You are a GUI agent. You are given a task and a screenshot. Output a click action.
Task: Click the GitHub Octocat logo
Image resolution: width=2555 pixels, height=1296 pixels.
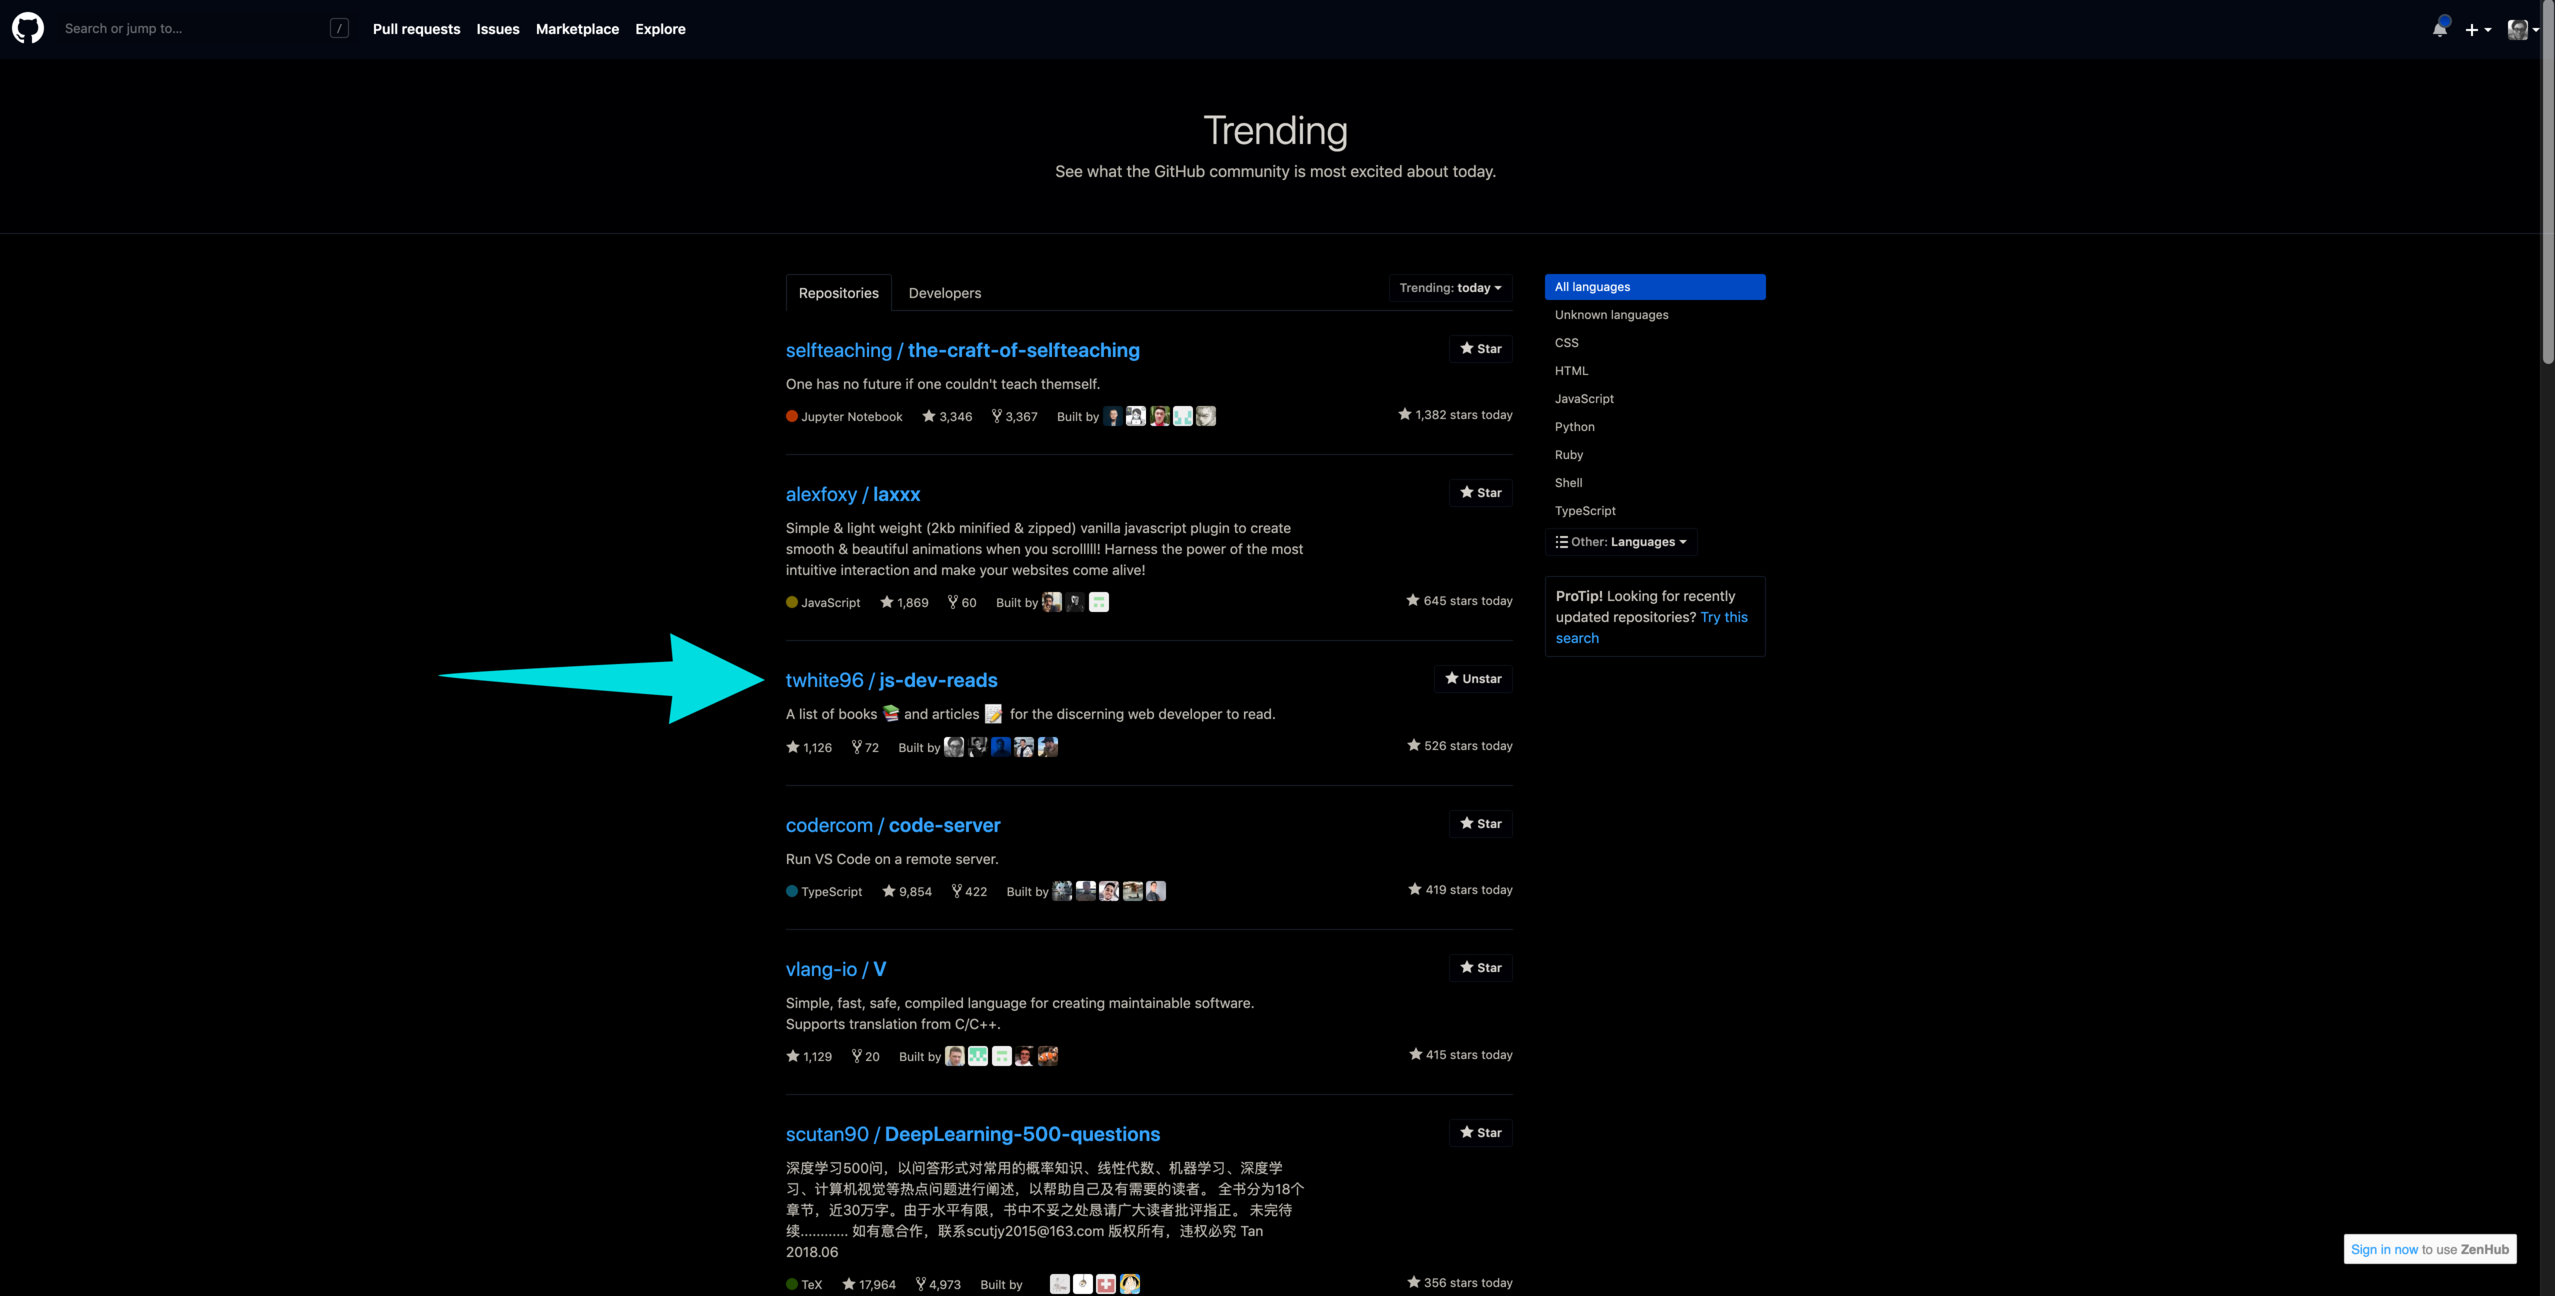(28, 28)
